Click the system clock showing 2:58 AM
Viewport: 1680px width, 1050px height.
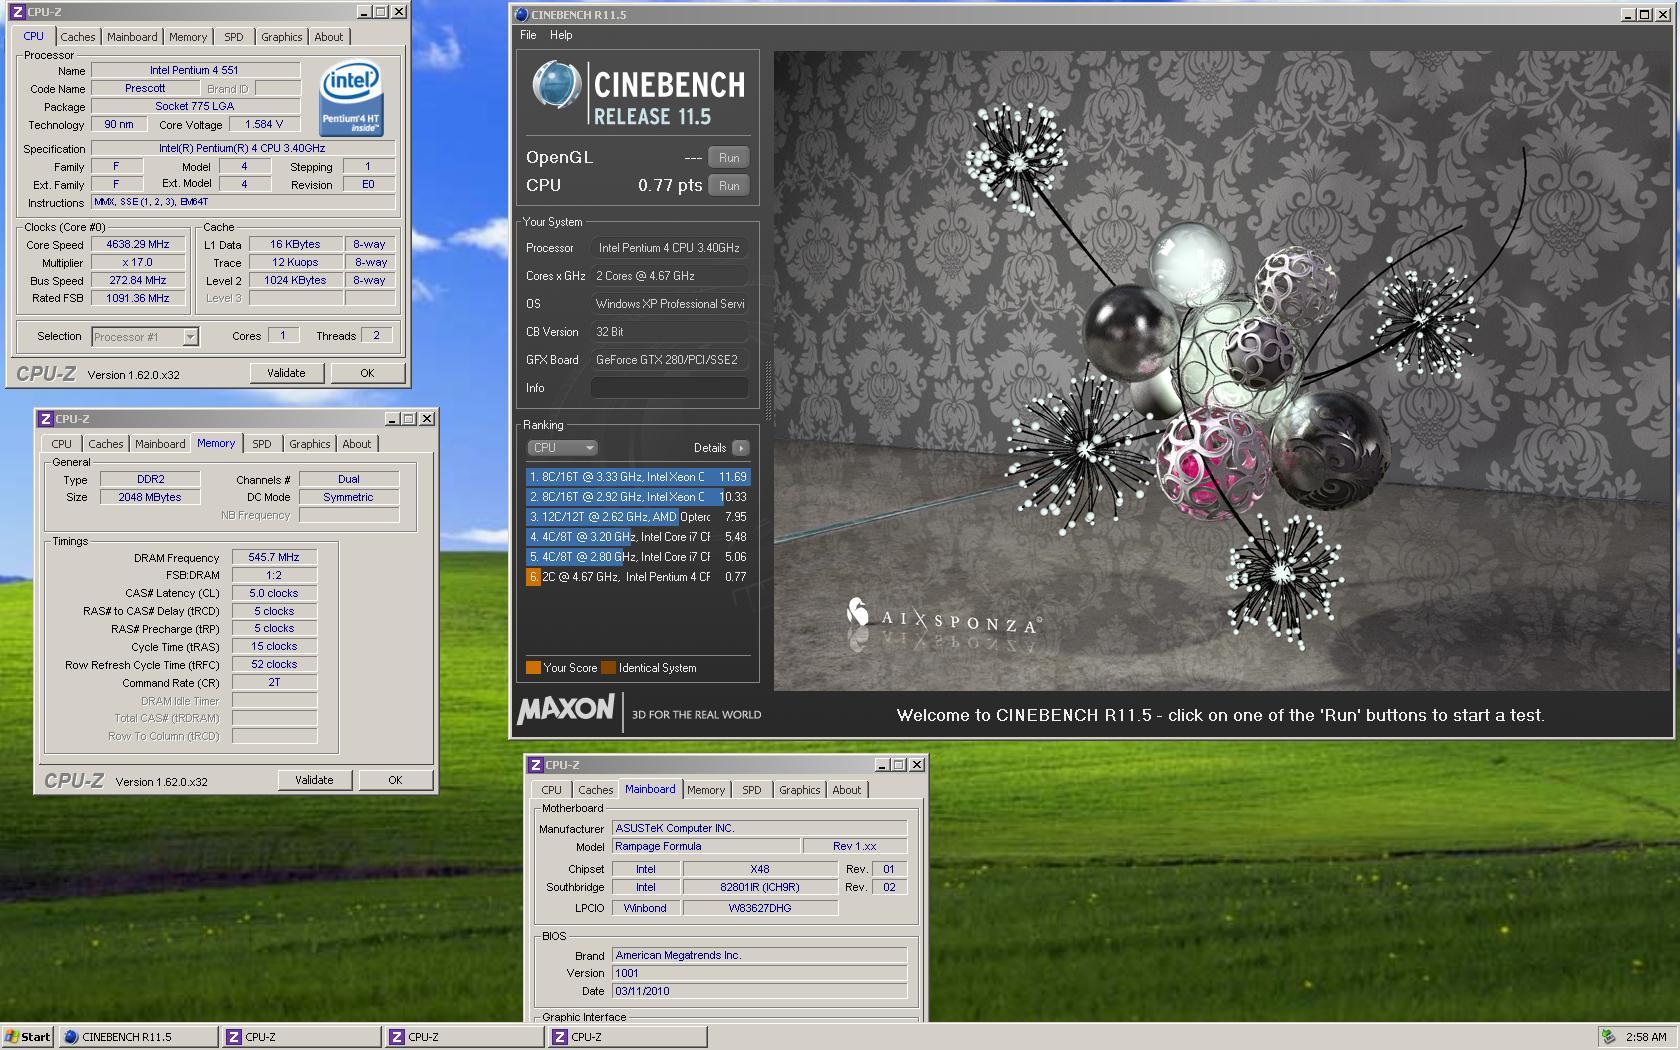pyautogui.click(x=1646, y=1037)
